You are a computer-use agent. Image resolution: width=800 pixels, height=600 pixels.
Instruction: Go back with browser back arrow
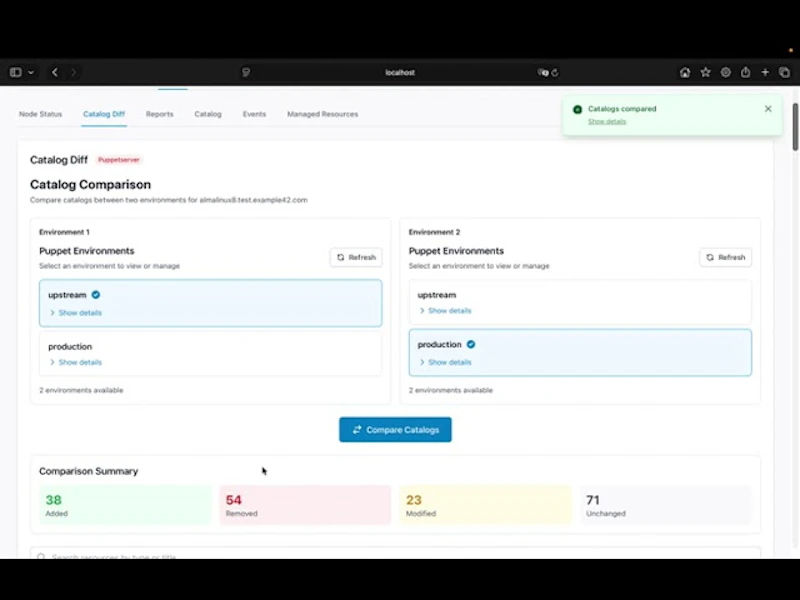[55, 72]
